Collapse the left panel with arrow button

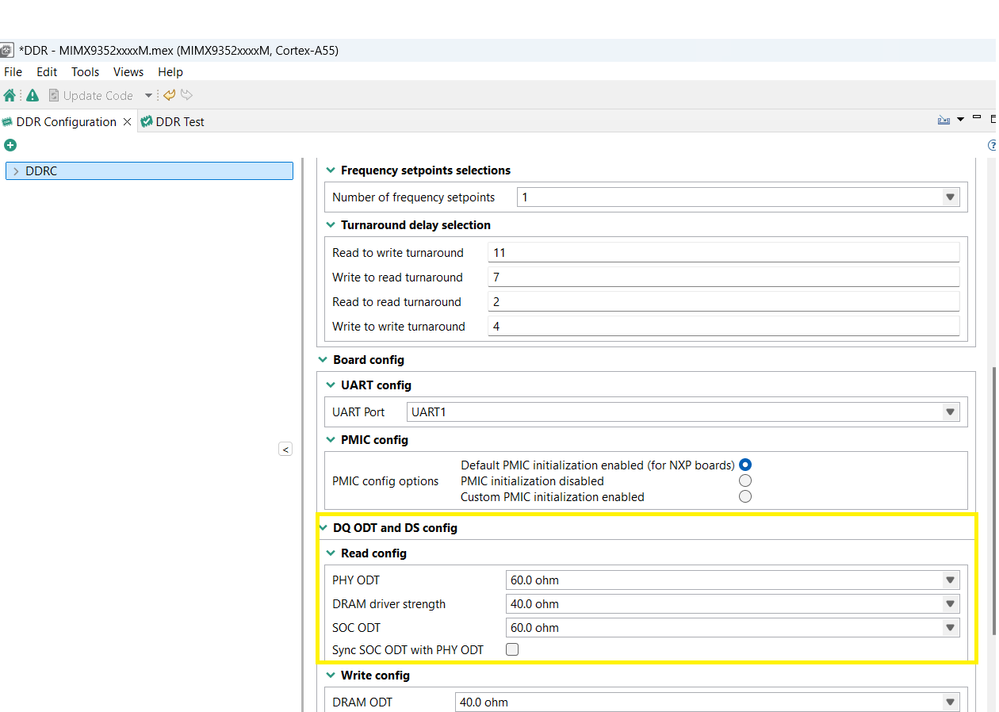pos(285,450)
